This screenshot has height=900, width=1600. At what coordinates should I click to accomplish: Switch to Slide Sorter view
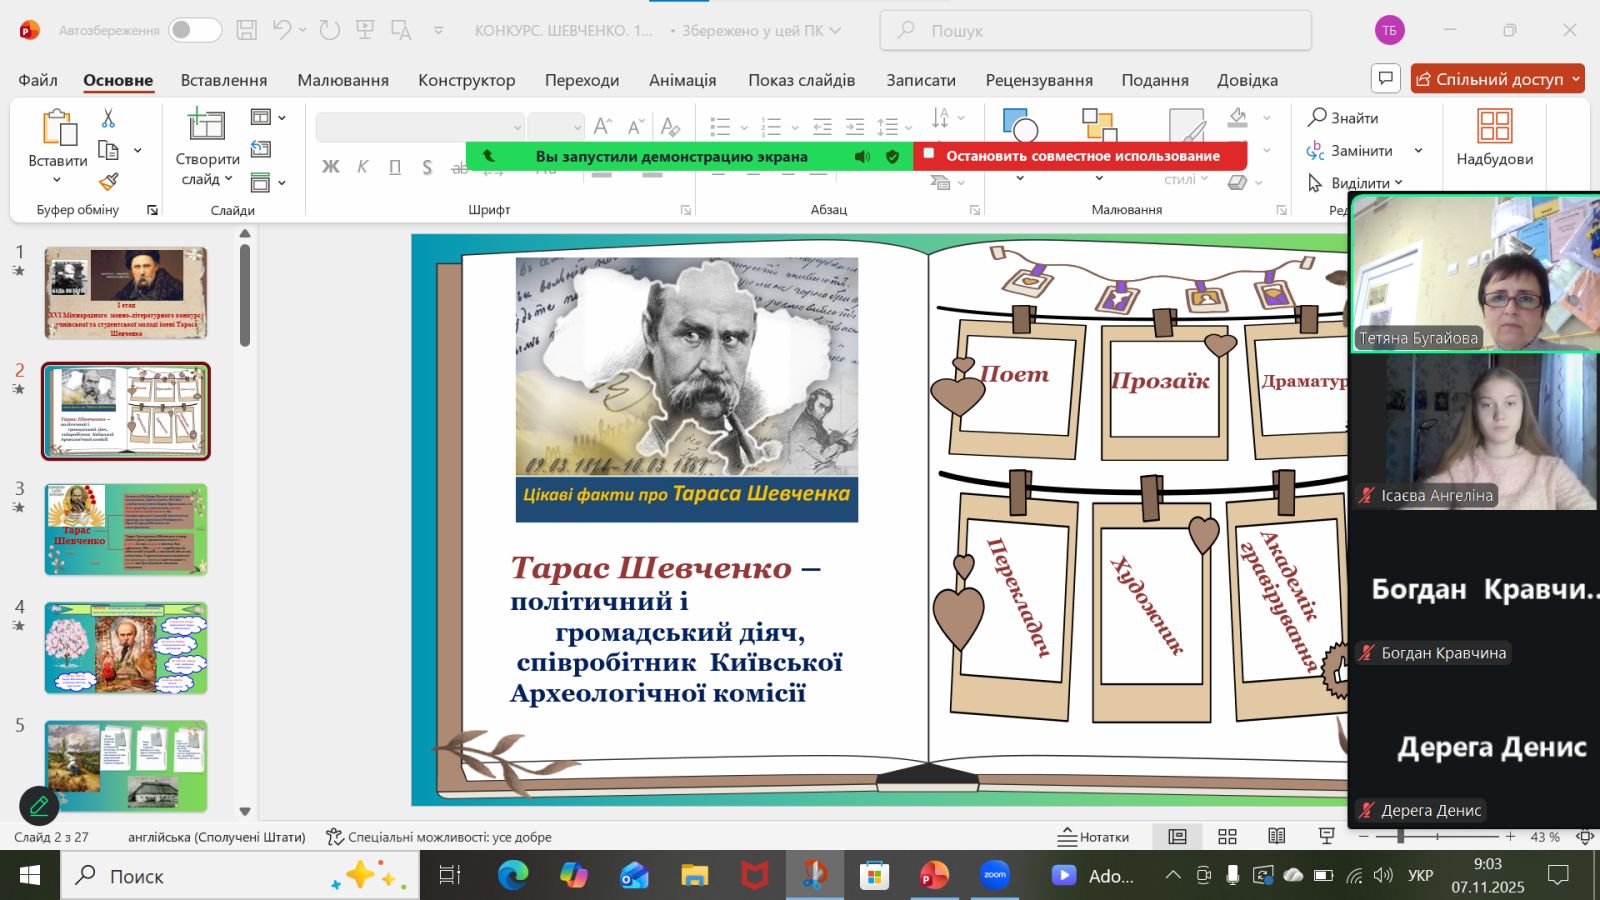1227,837
